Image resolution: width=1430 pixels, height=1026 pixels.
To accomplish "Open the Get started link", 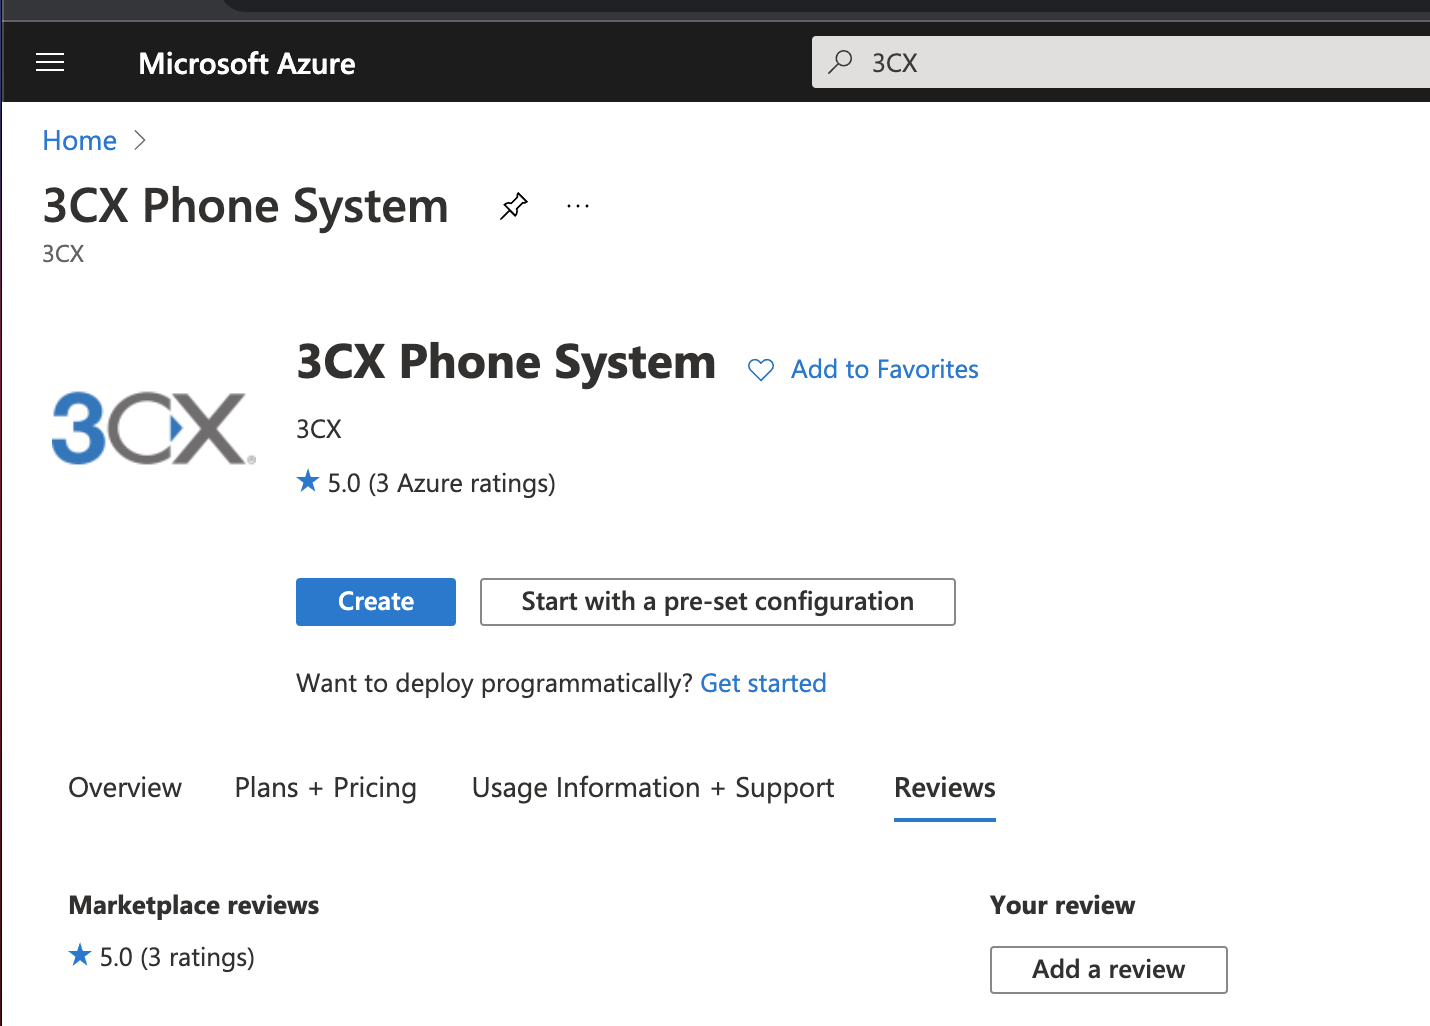I will [763, 683].
